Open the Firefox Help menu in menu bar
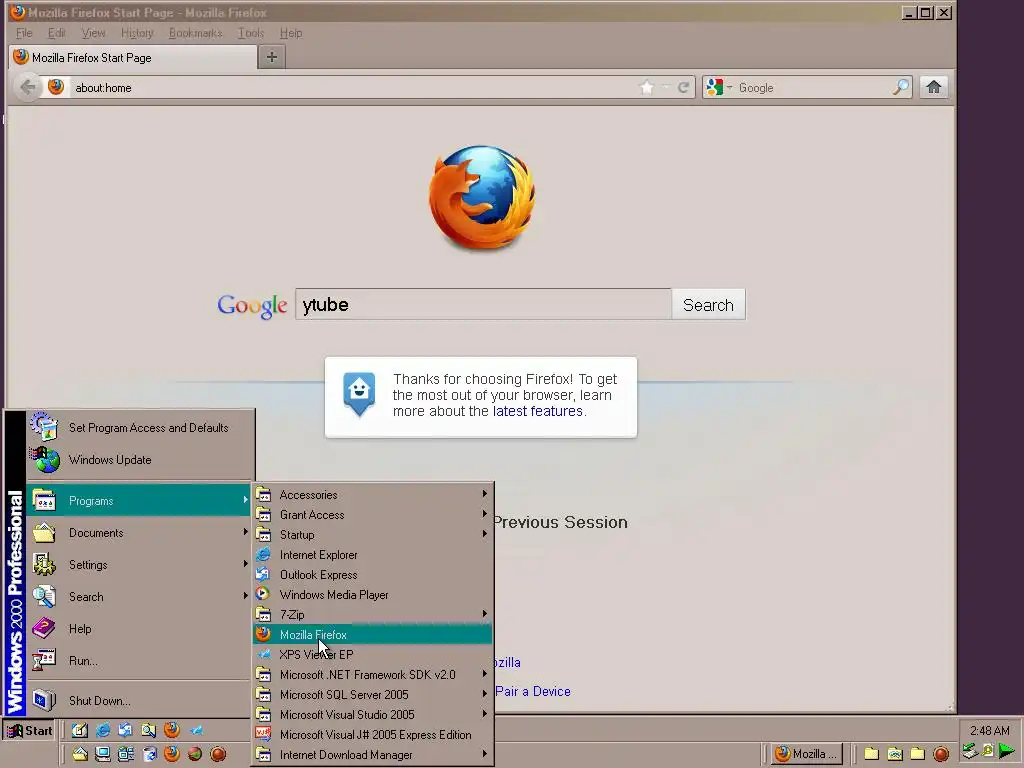Screen dimensions: 1024x768 (291, 33)
